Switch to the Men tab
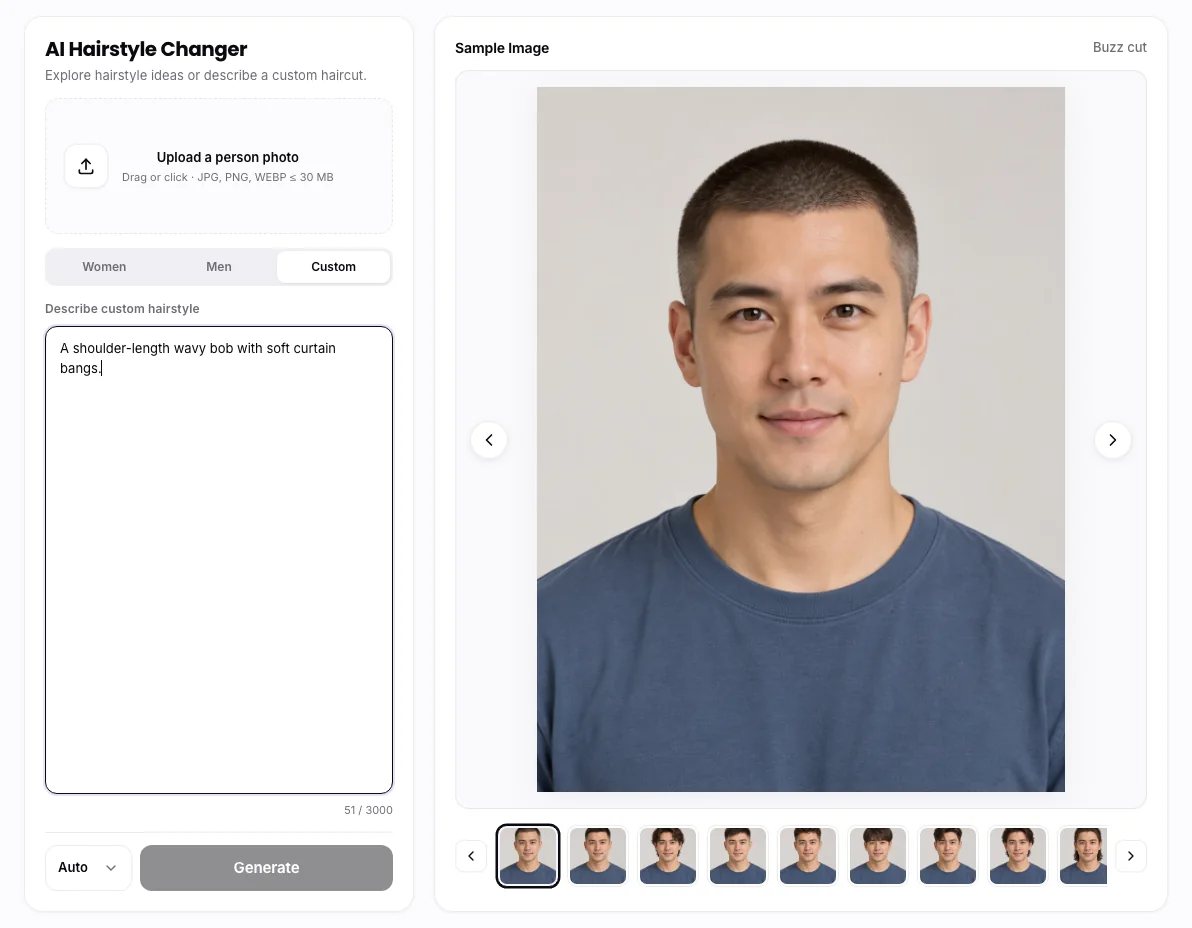 coord(219,267)
